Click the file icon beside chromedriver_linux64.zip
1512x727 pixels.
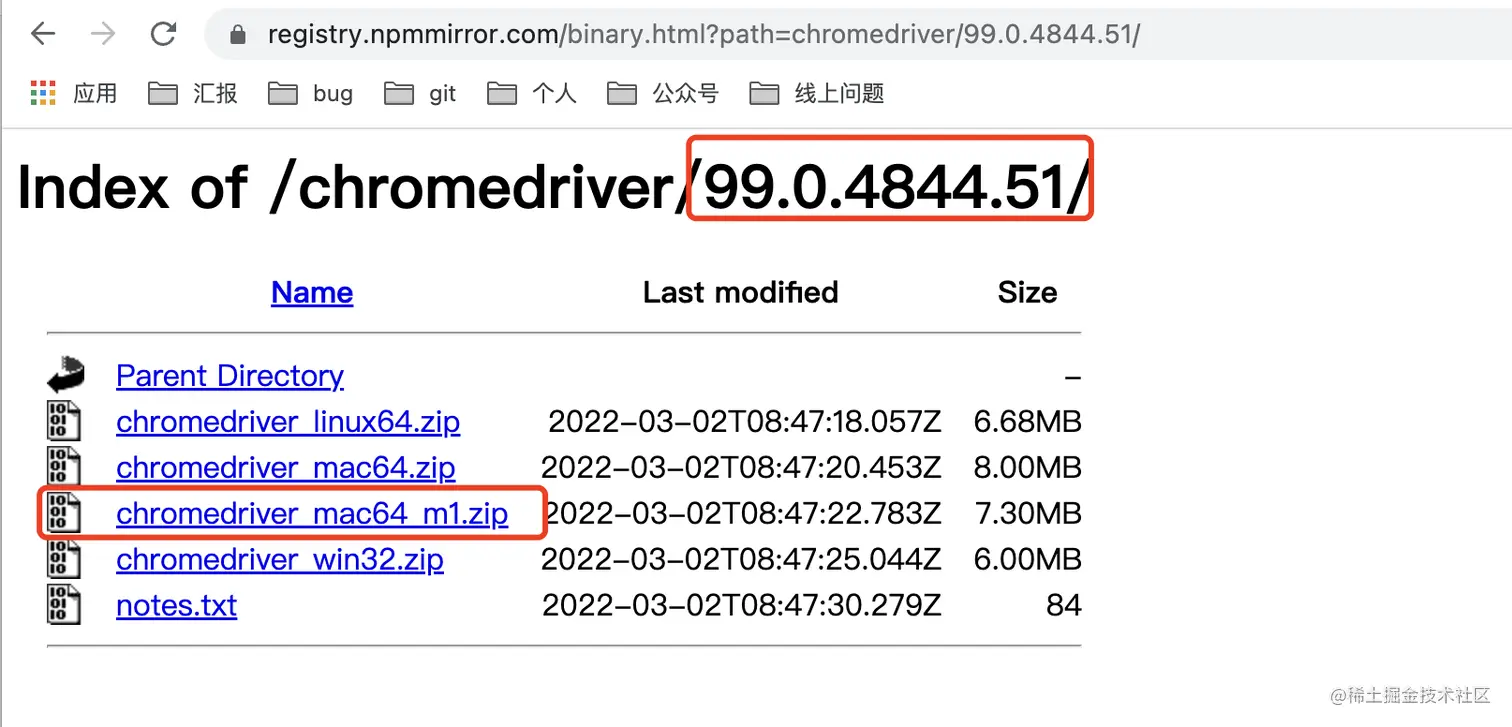[x=64, y=421]
